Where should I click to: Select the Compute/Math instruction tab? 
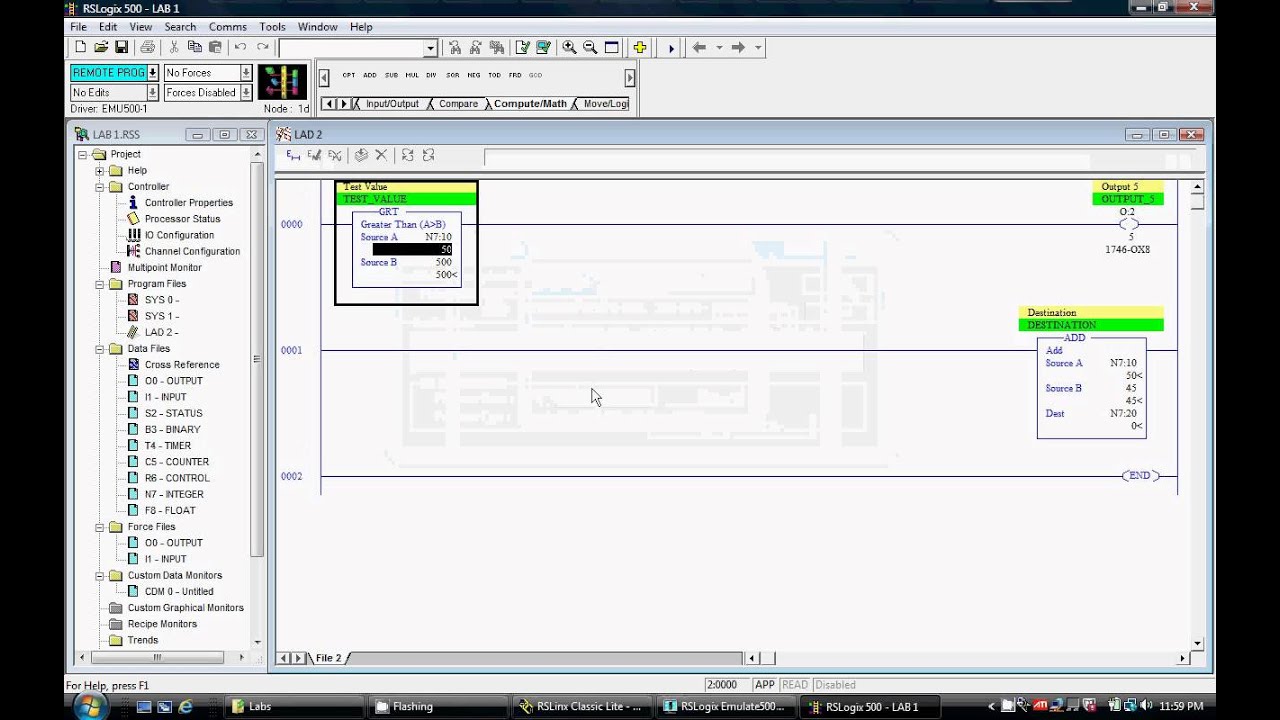point(530,104)
